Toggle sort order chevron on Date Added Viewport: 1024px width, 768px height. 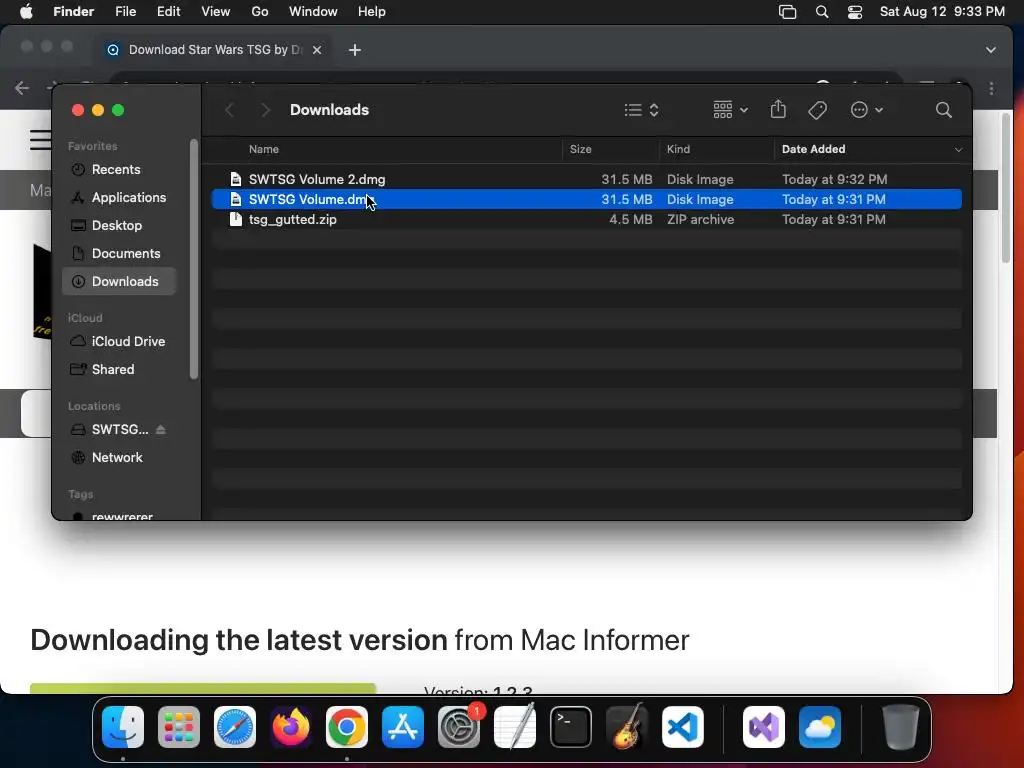click(x=958, y=150)
